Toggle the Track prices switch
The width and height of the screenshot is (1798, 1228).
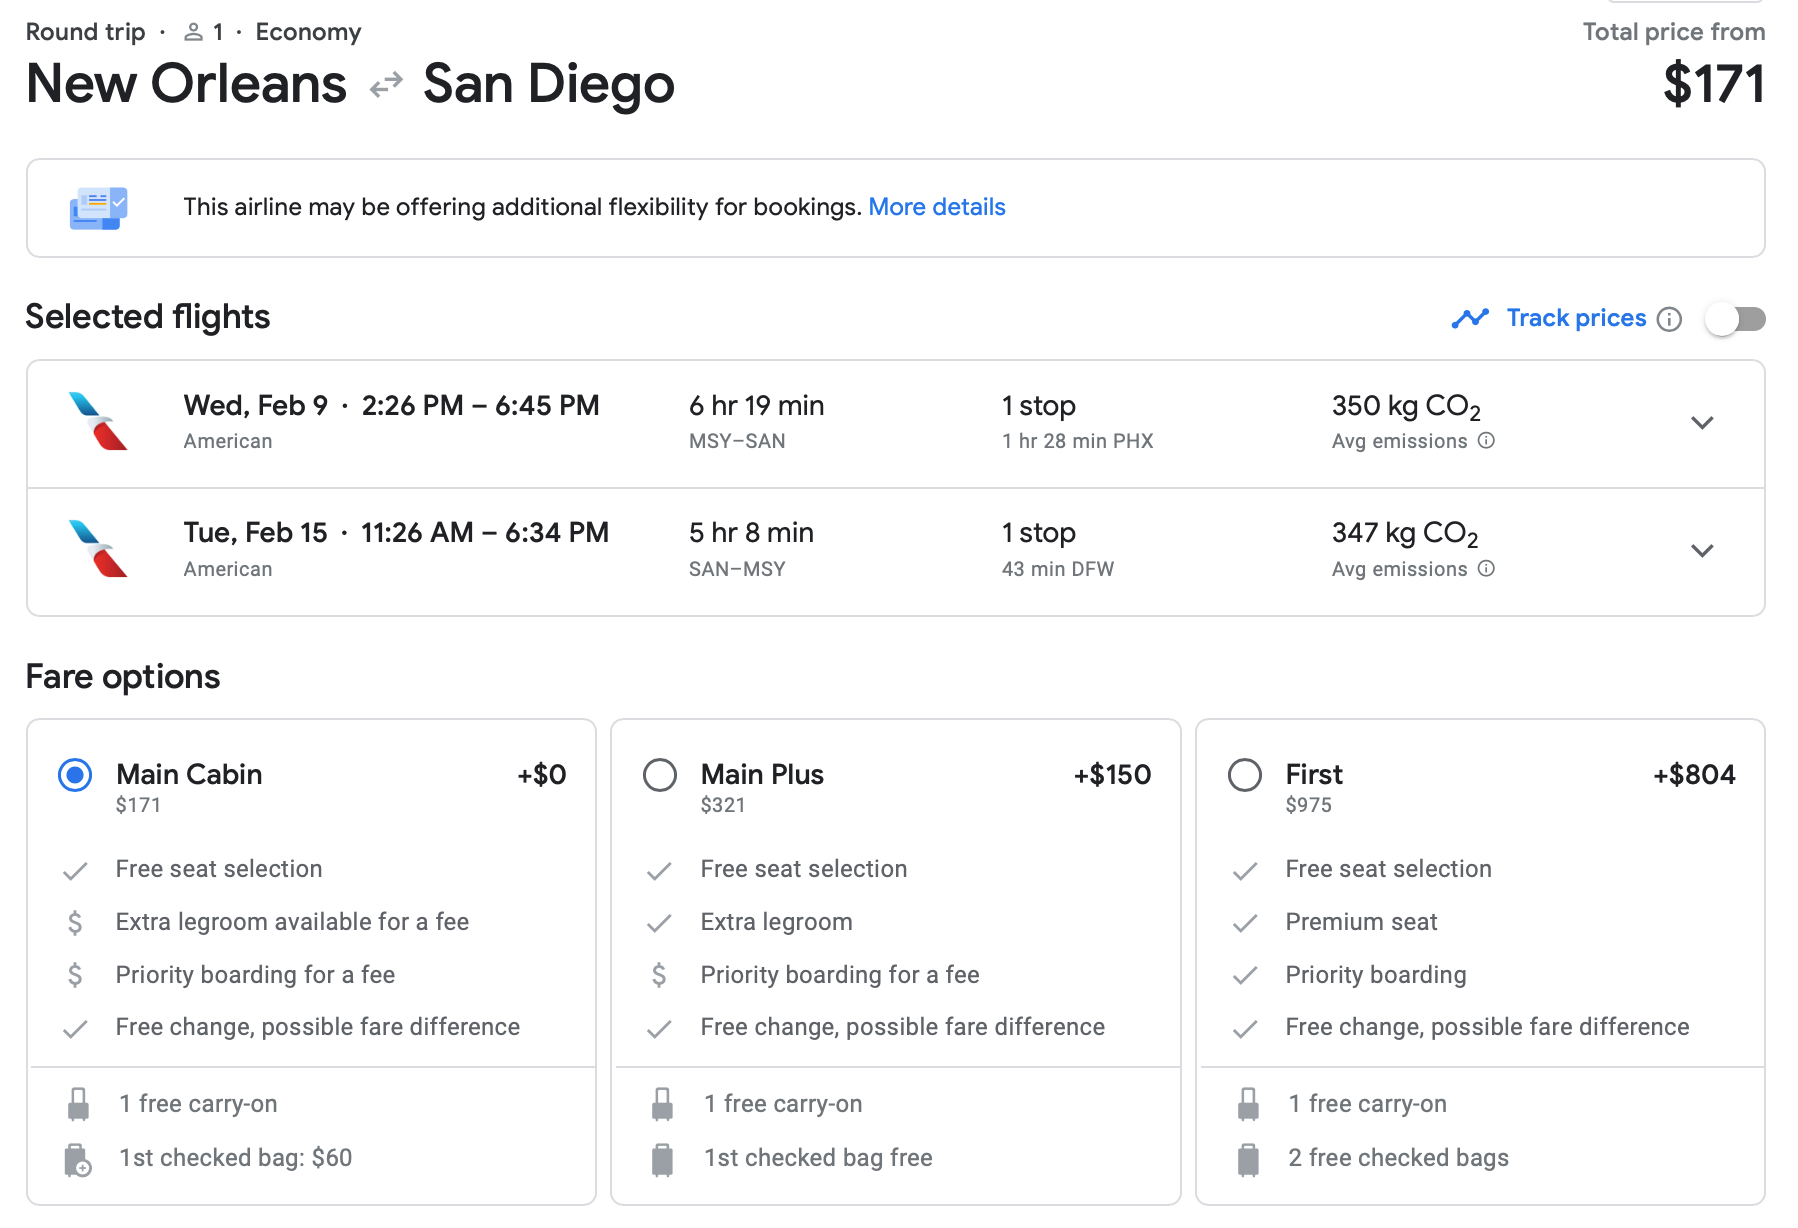click(1735, 319)
